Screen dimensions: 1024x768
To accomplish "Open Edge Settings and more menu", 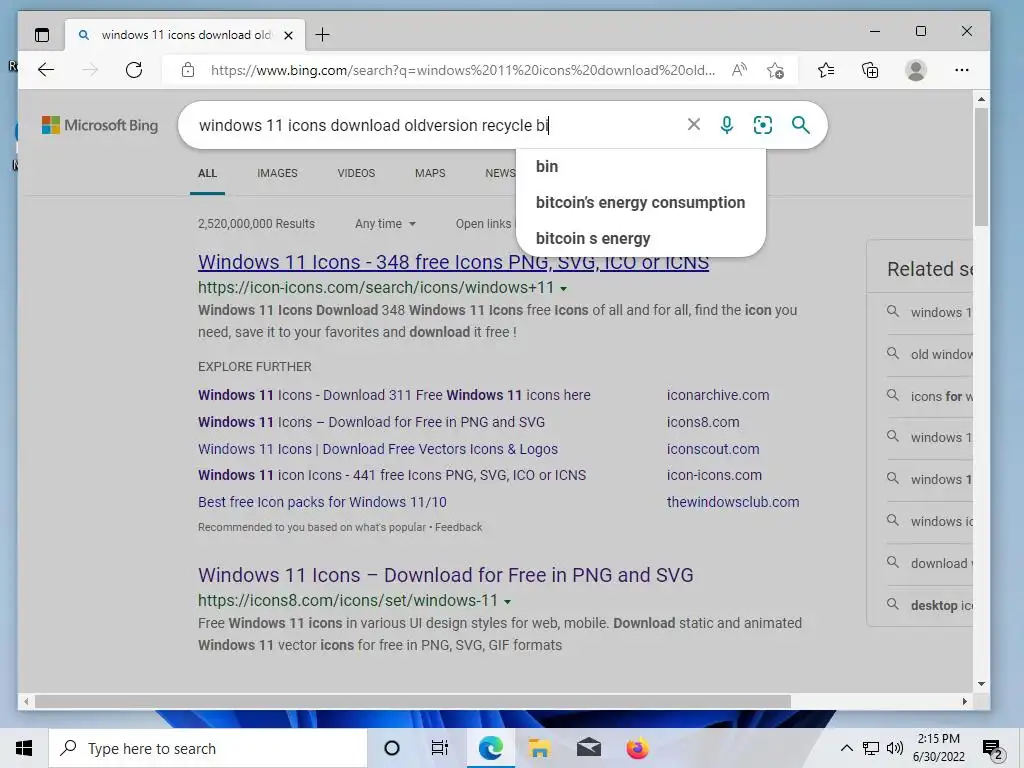I will (961, 70).
